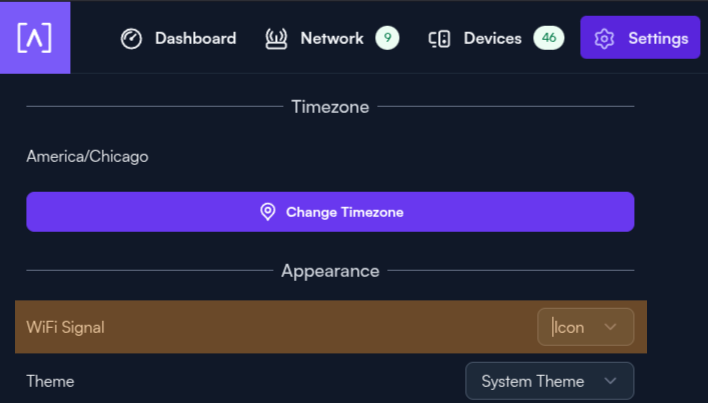Click the location pin icon on Change Timezone
This screenshot has width=708, height=403.
point(268,212)
